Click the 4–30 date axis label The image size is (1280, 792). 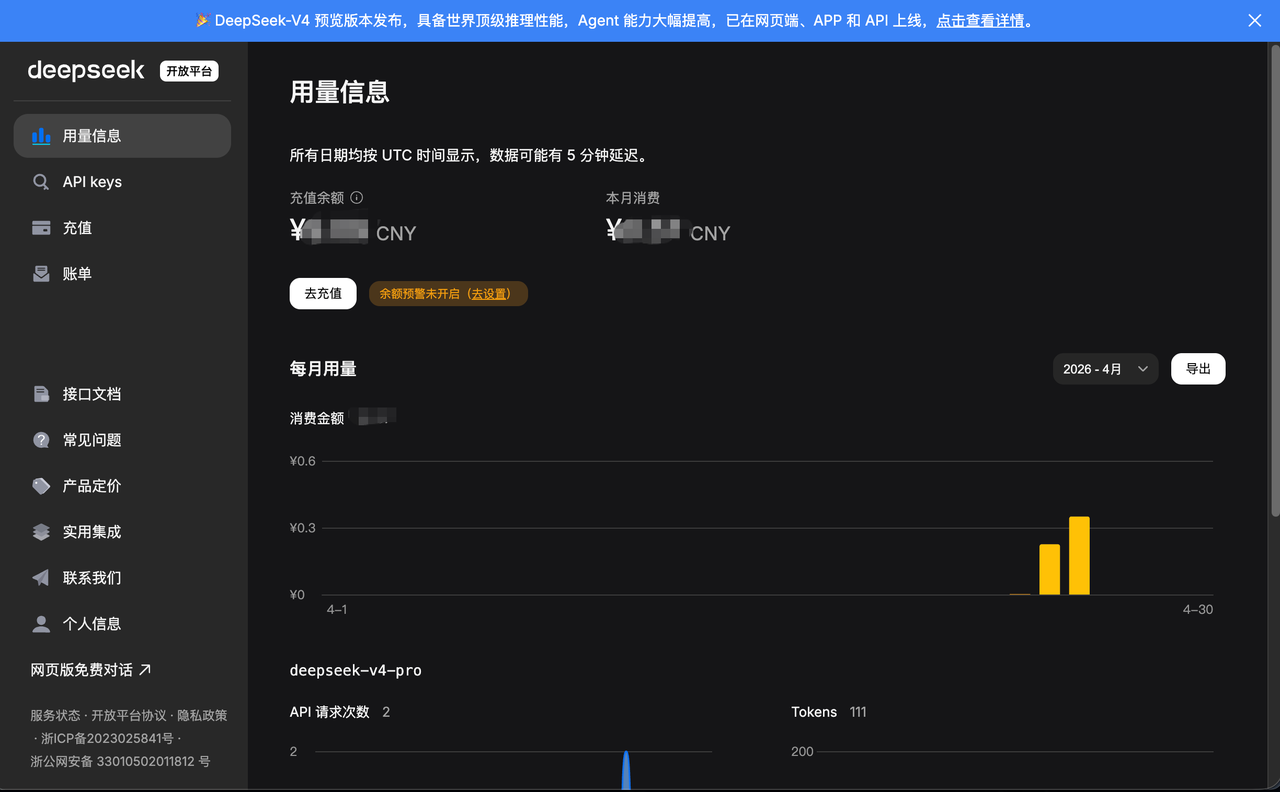tap(1198, 609)
